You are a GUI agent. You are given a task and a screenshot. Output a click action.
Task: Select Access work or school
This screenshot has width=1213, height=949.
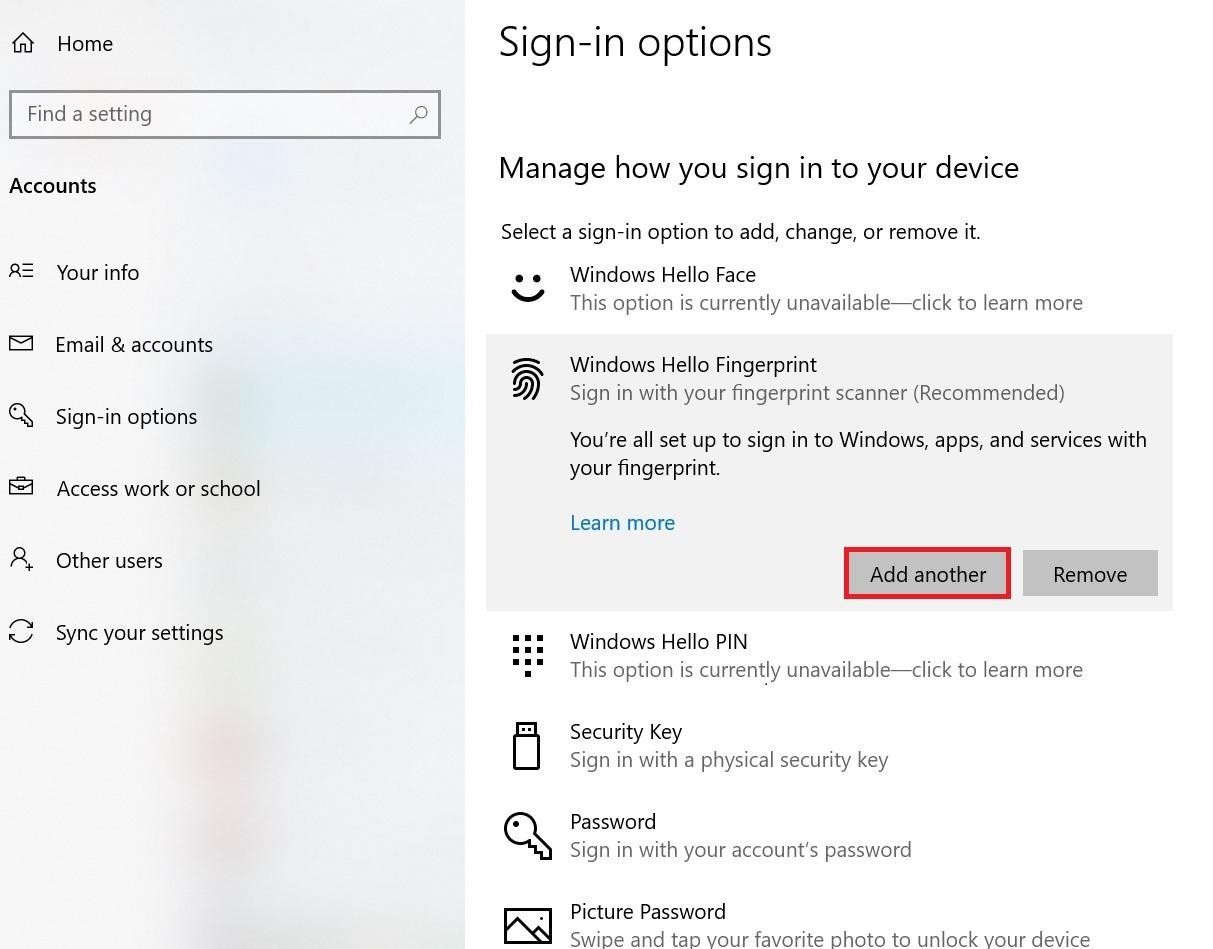pyautogui.click(x=158, y=488)
